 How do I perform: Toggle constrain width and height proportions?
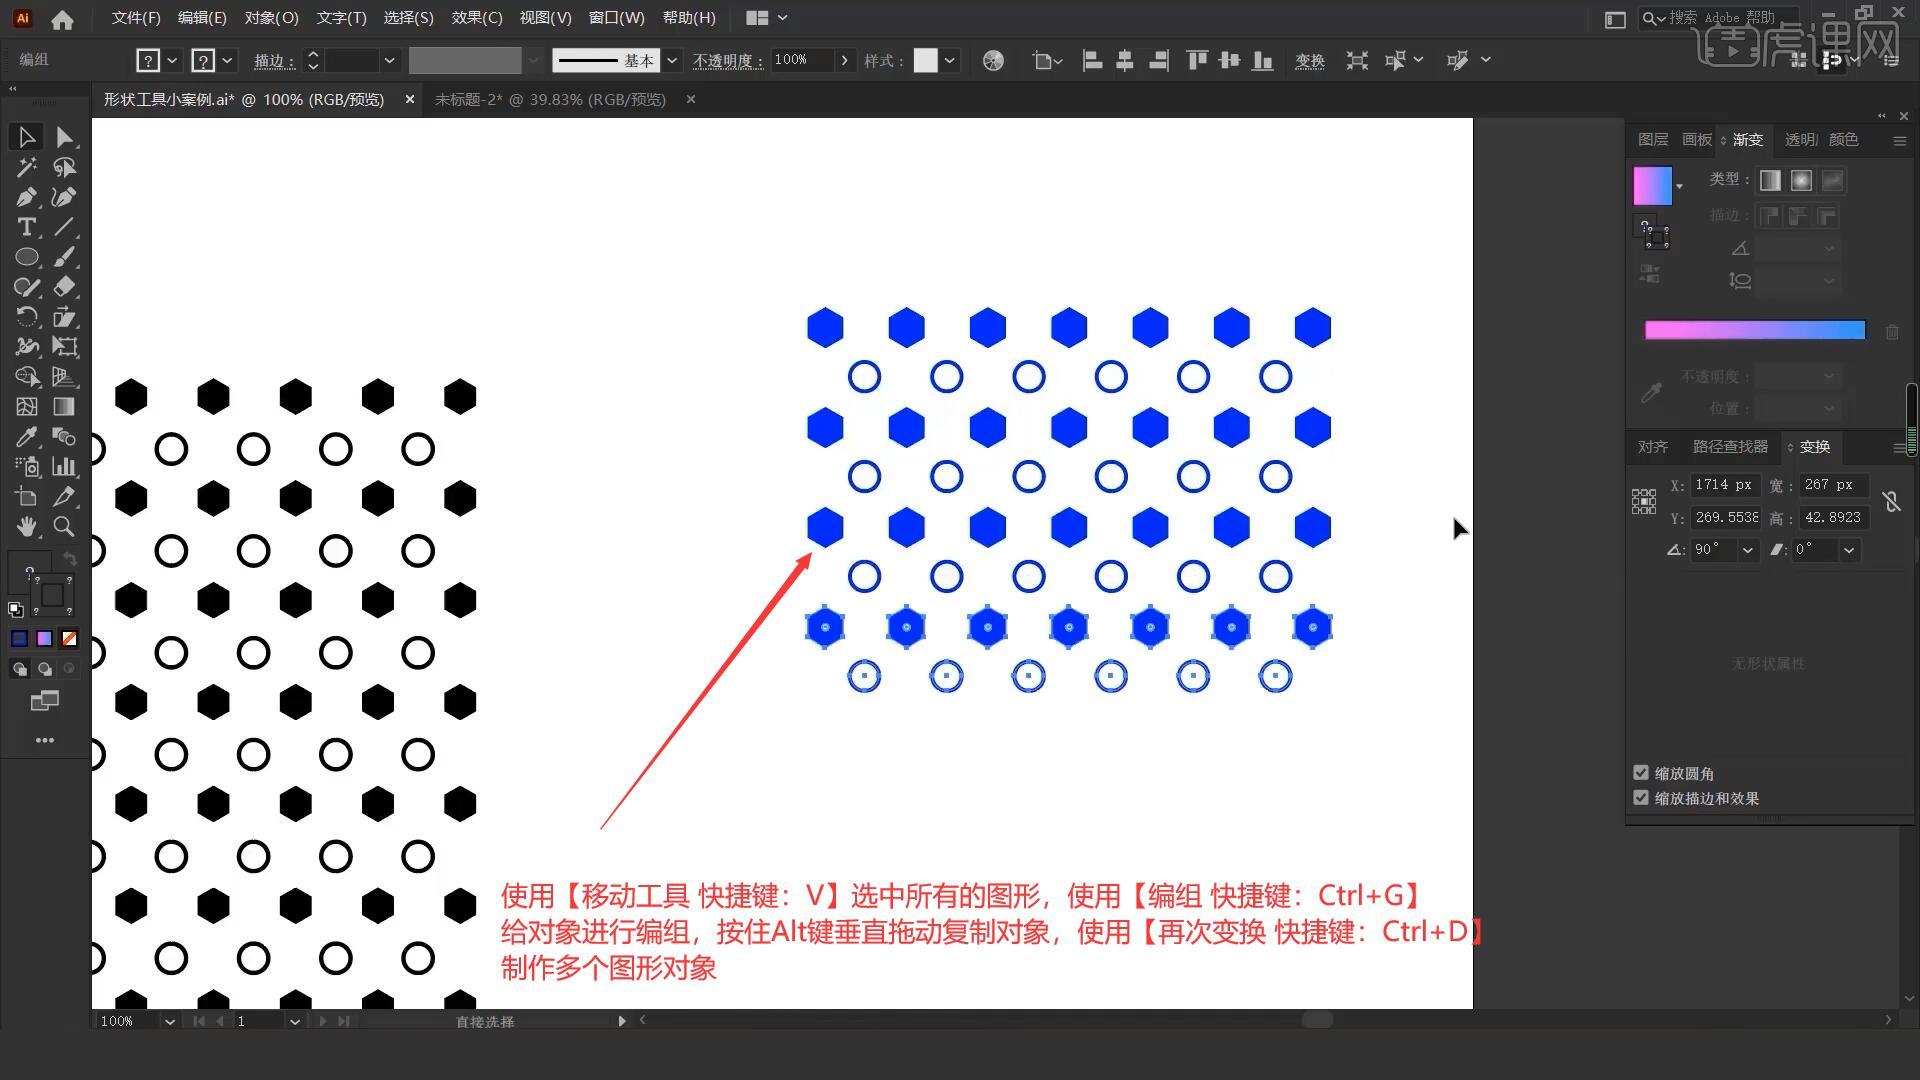(1891, 501)
